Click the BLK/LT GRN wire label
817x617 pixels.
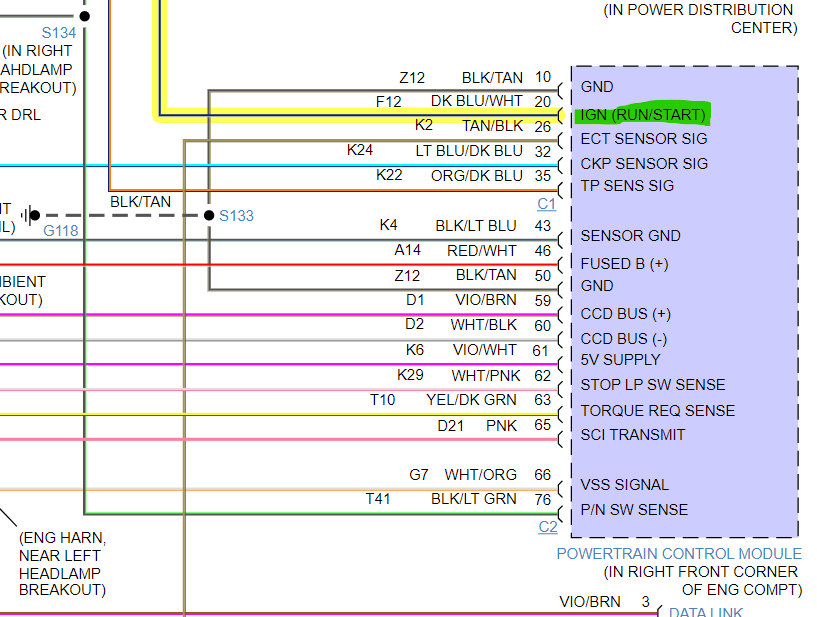tap(474, 499)
